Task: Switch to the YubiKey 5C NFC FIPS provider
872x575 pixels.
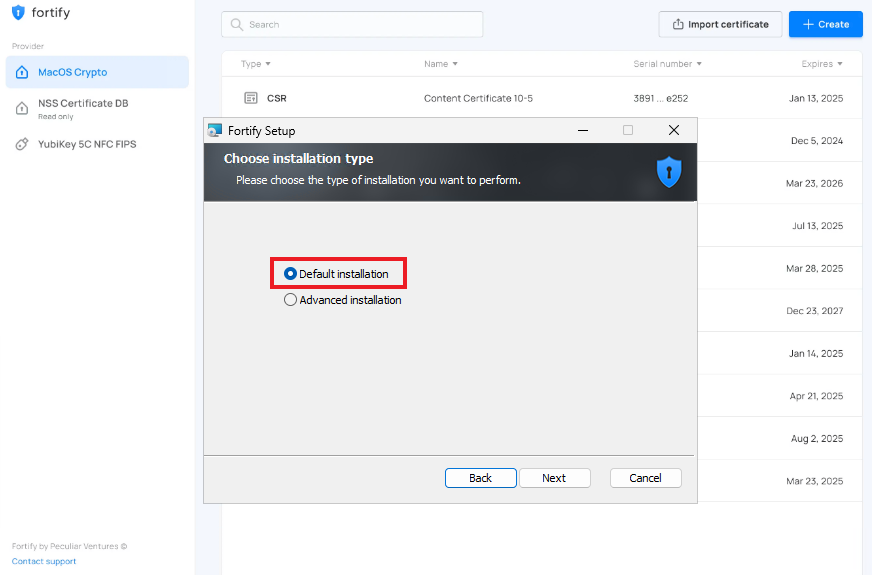Action: coord(87,144)
